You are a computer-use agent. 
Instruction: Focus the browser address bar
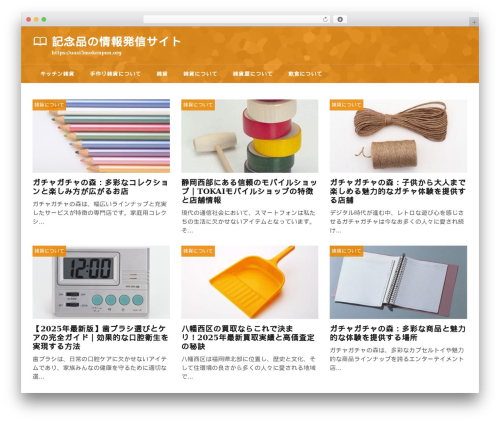click(x=237, y=19)
